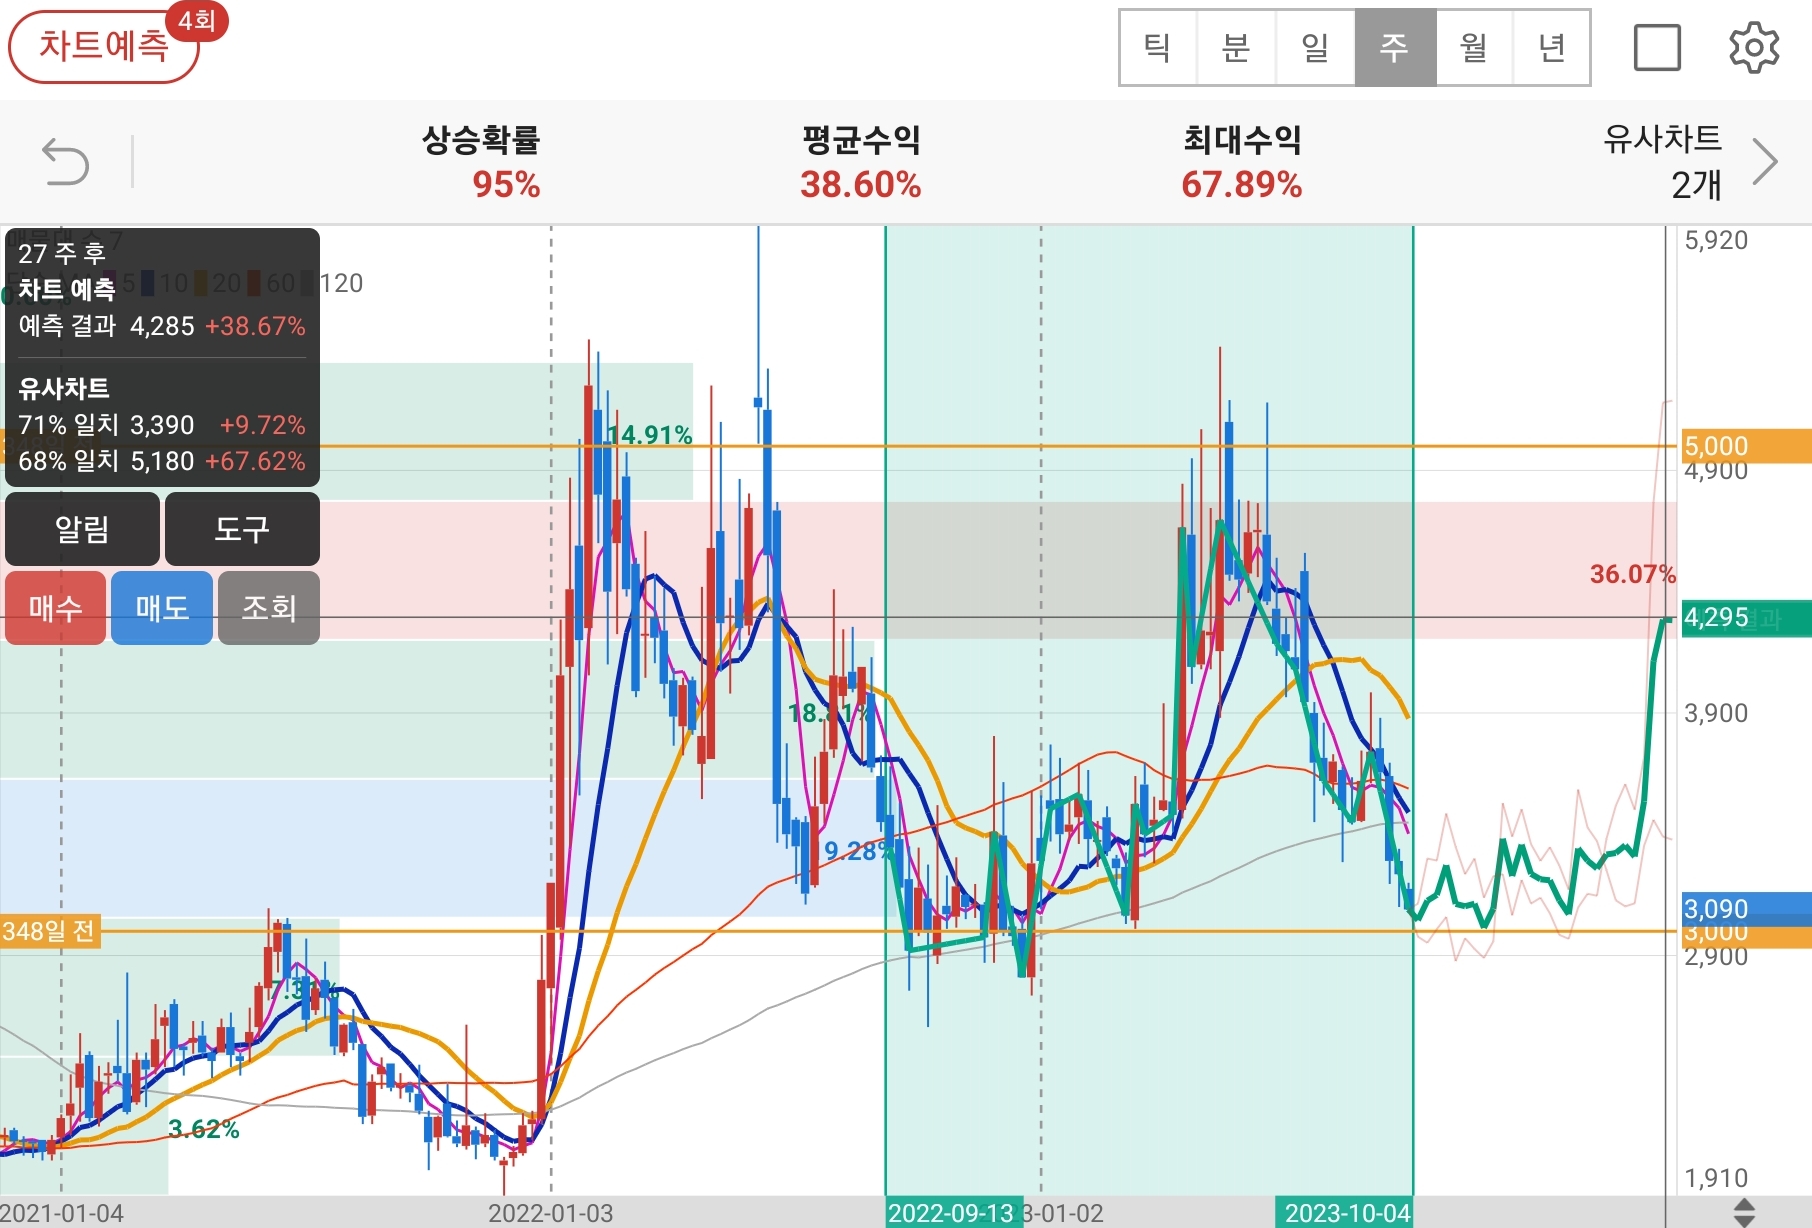
Task: Open next panel with right chevron
Action: (x=1766, y=162)
